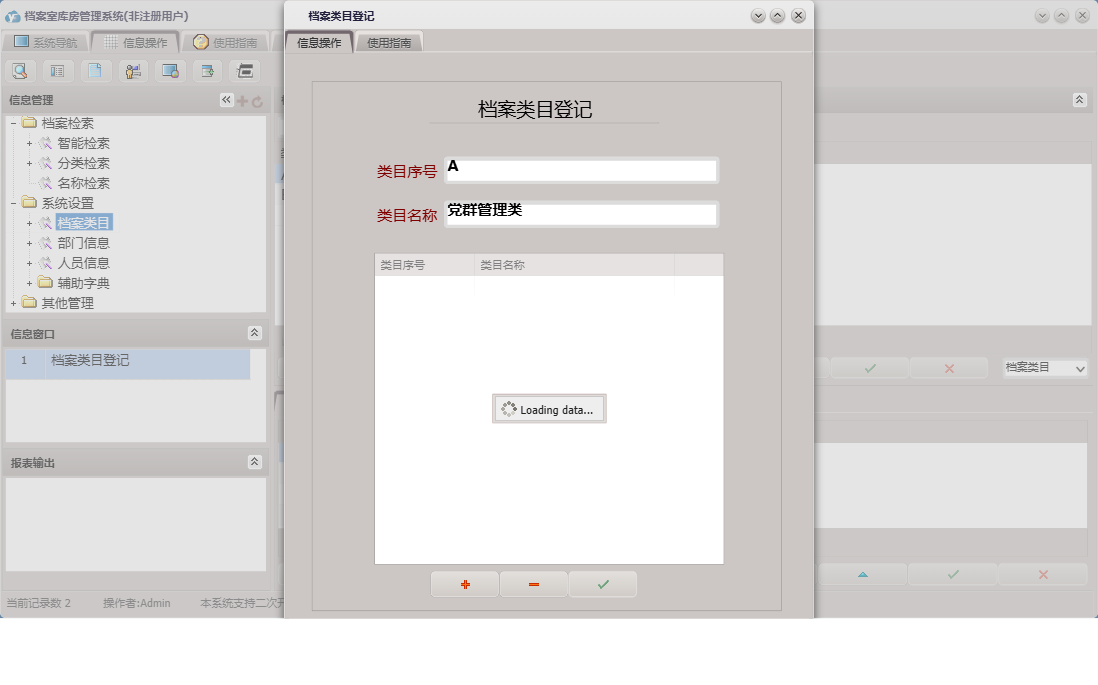
Task: Click the database add toolbar icon
Action: click(x=206, y=71)
